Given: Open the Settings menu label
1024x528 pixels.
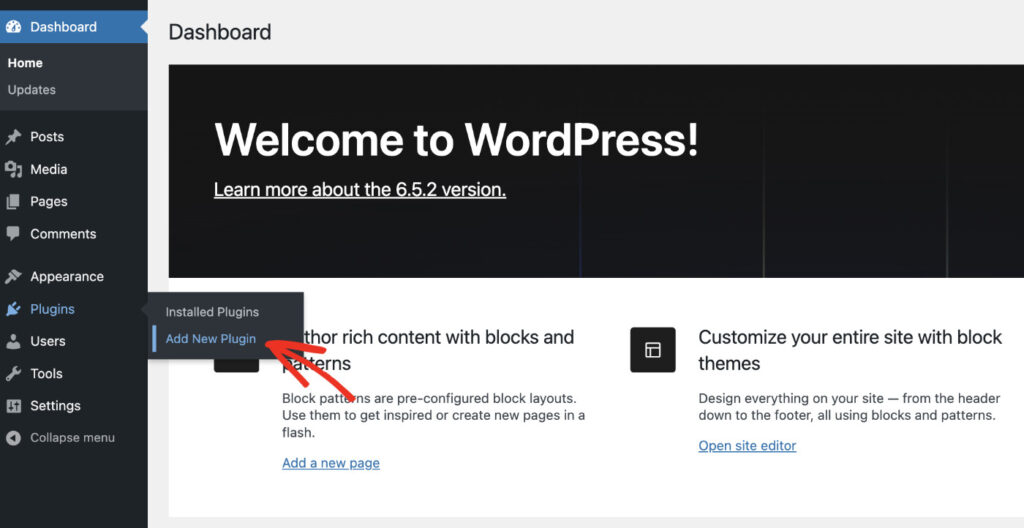Looking at the screenshot, I should tap(55, 406).
